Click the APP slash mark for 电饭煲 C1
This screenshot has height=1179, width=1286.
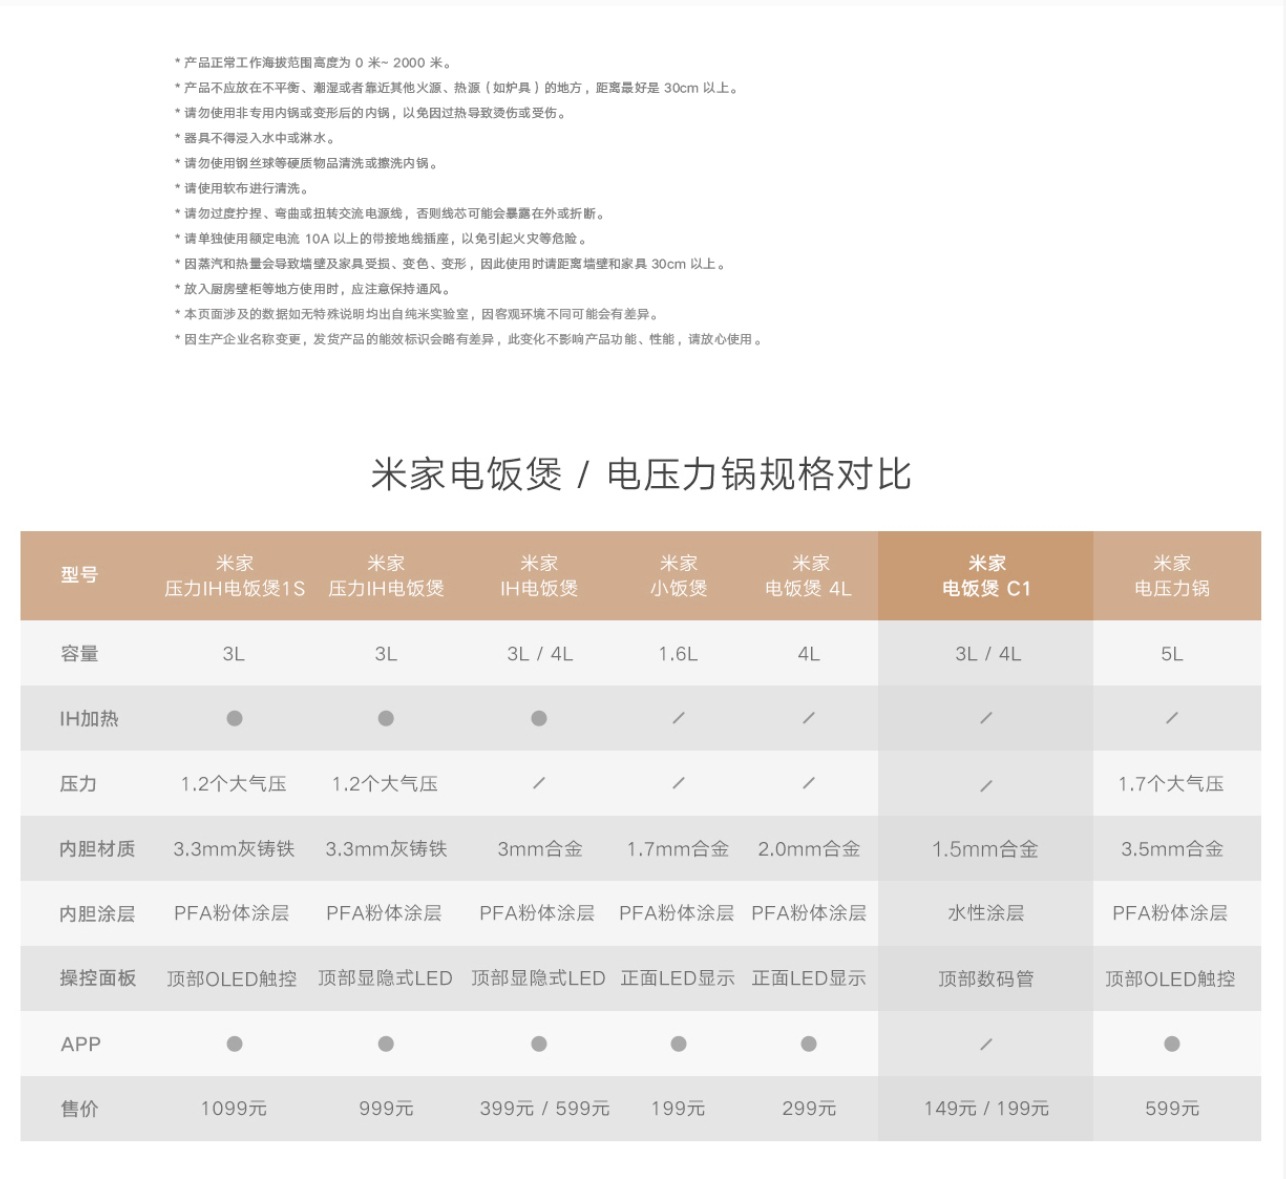[x=986, y=1044]
